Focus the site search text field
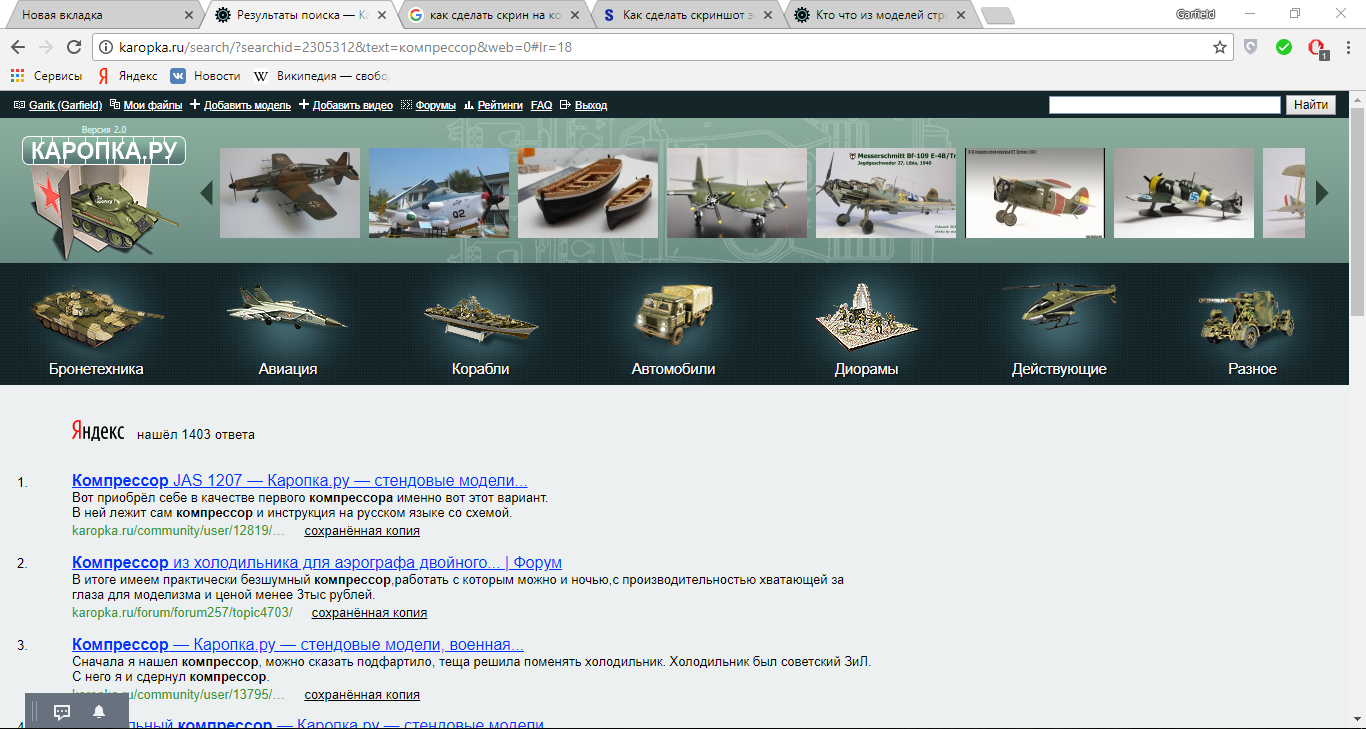Image resolution: width=1366 pixels, height=729 pixels. point(1164,105)
